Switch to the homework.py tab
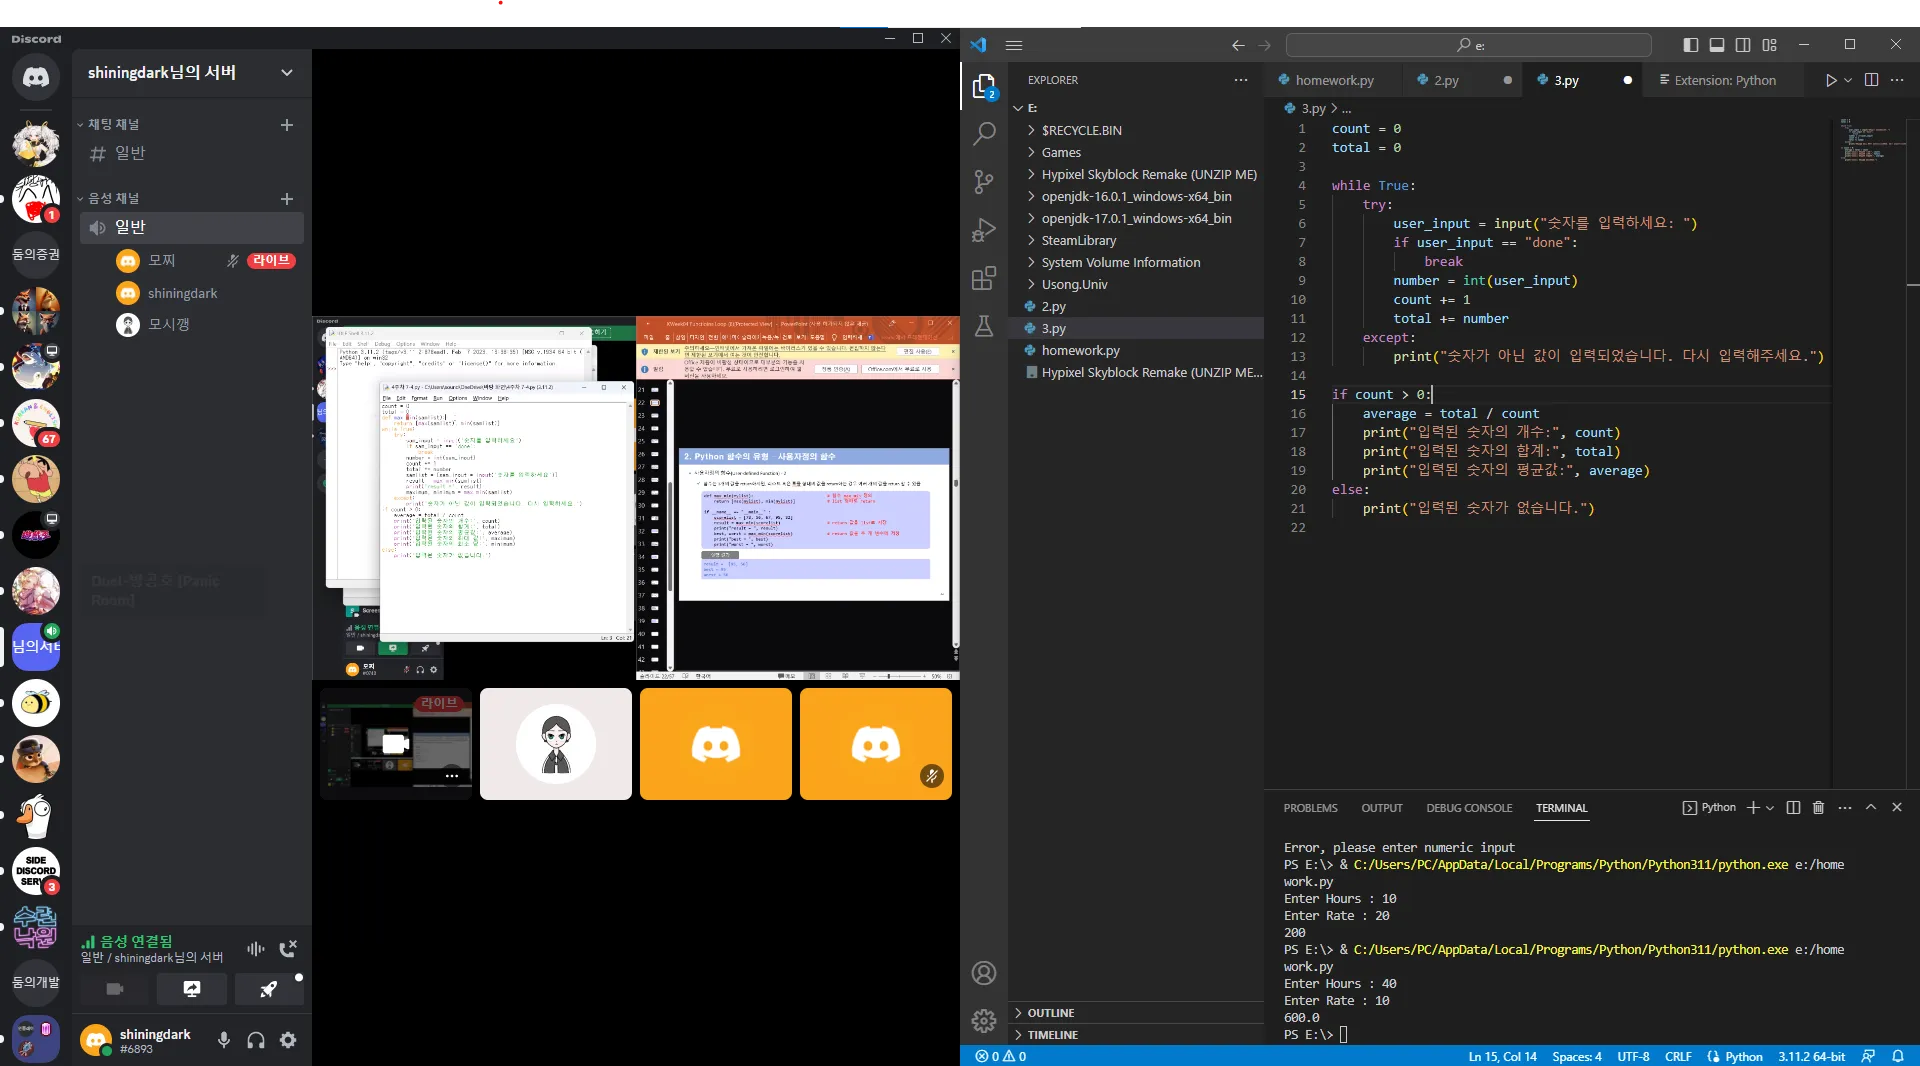 (x=1333, y=80)
